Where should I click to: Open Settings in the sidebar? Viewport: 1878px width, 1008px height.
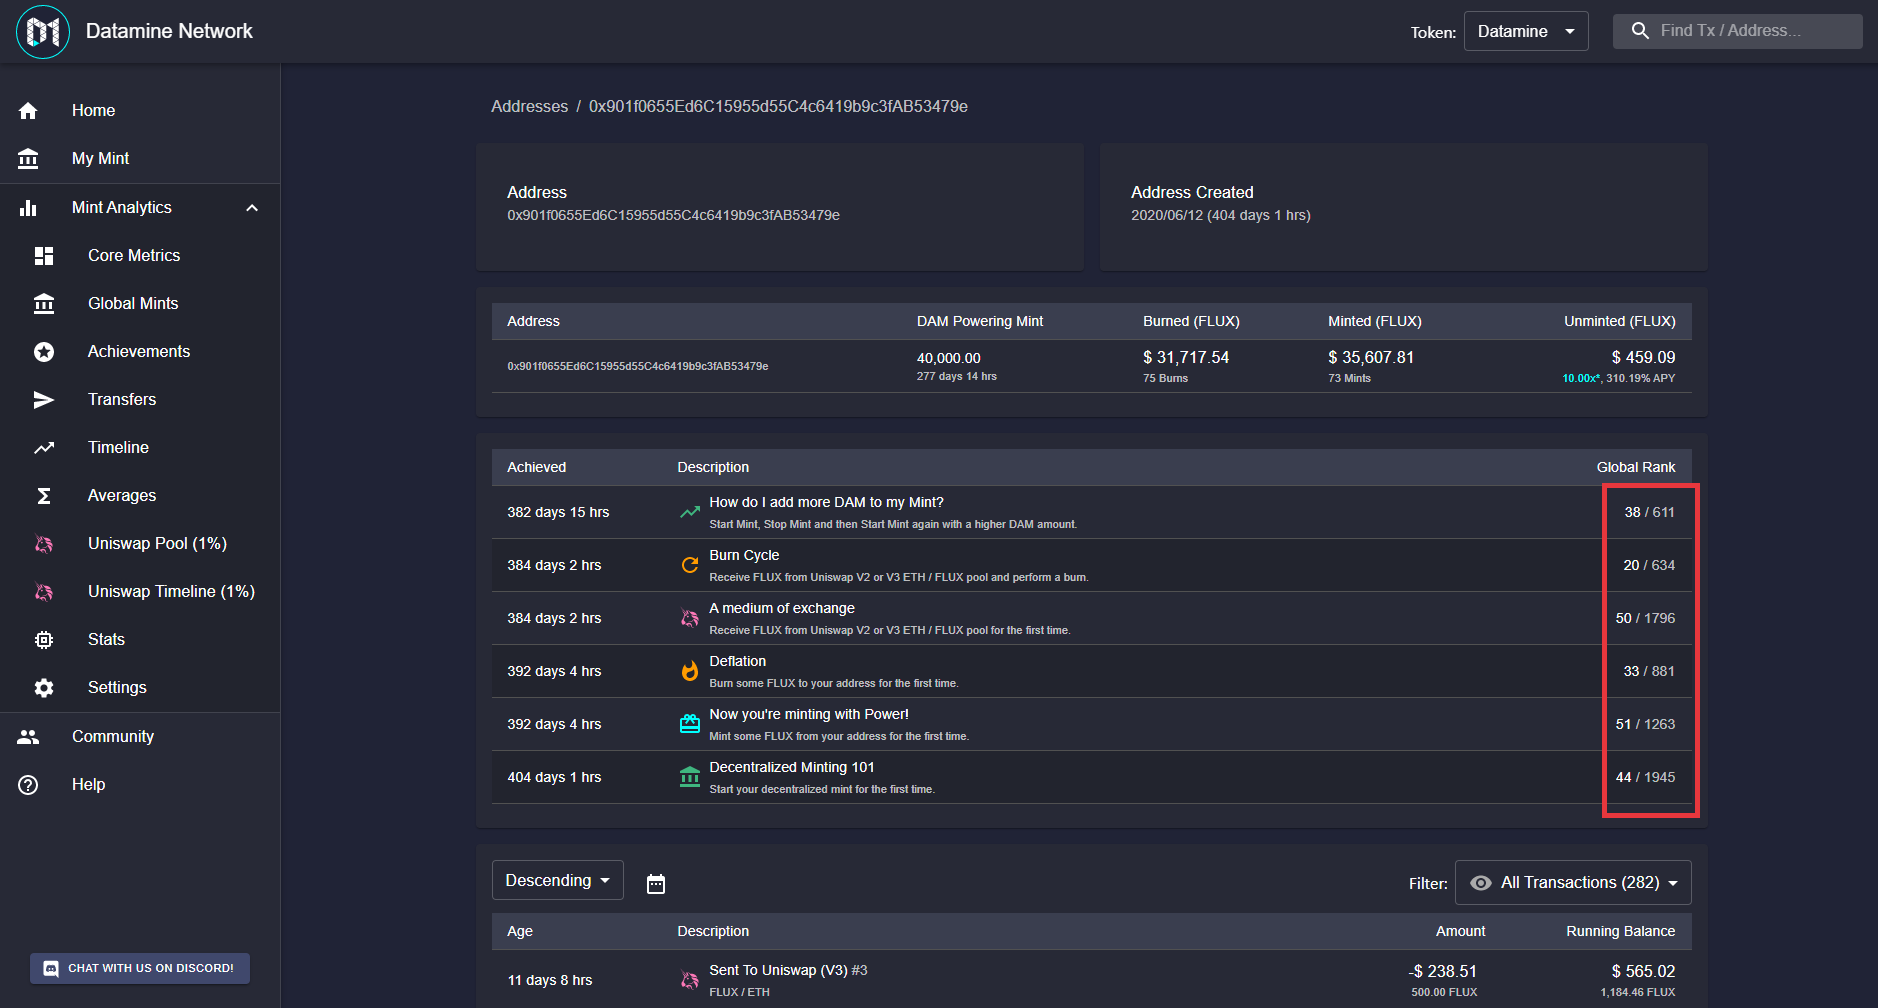[x=140, y=688]
